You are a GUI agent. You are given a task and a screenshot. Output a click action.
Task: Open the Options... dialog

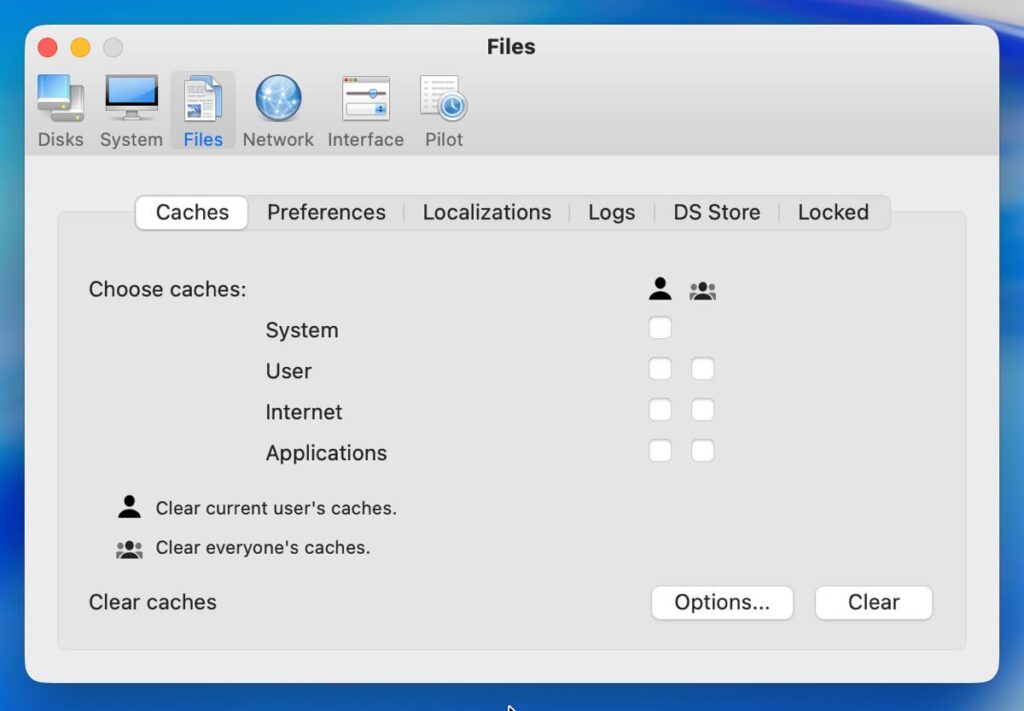pyautogui.click(x=722, y=602)
